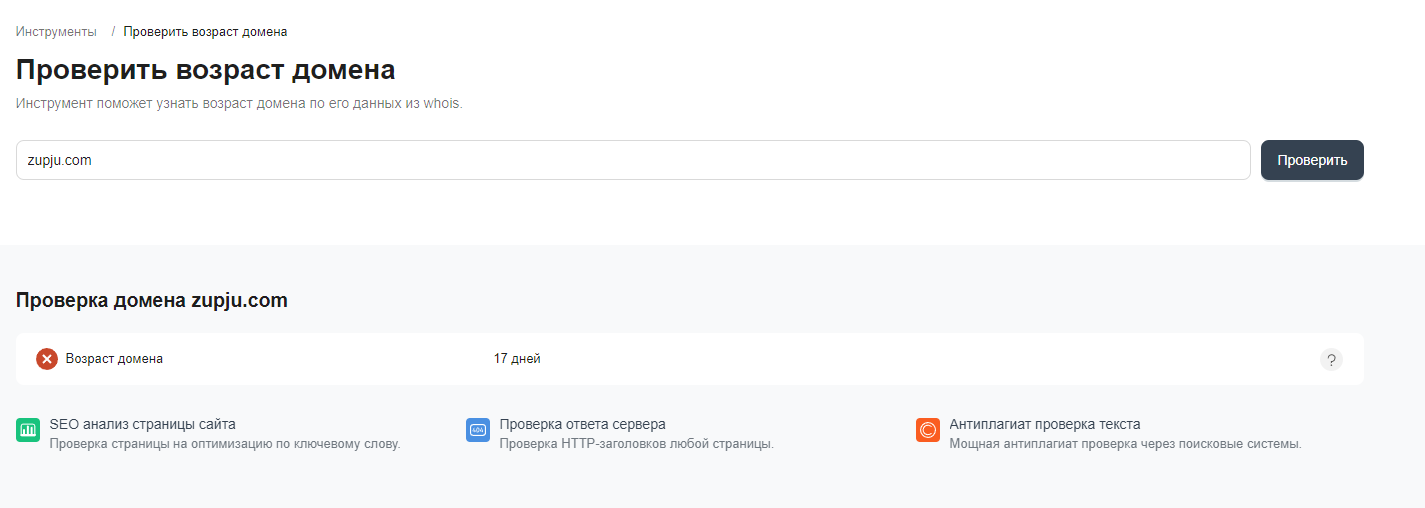Click the green SEO analysis chart icon
This screenshot has width=1425, height=508.
tap(27, 430)
